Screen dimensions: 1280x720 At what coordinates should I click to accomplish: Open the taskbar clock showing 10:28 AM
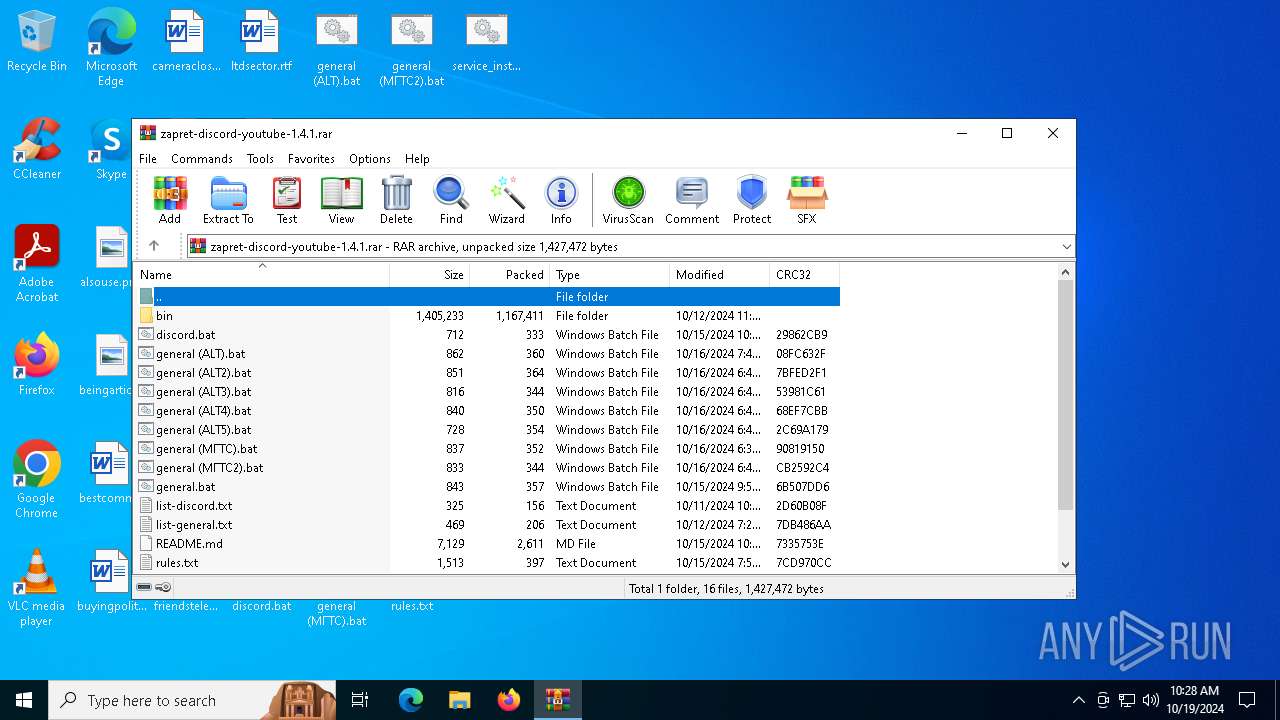[x=1196, y=700]
